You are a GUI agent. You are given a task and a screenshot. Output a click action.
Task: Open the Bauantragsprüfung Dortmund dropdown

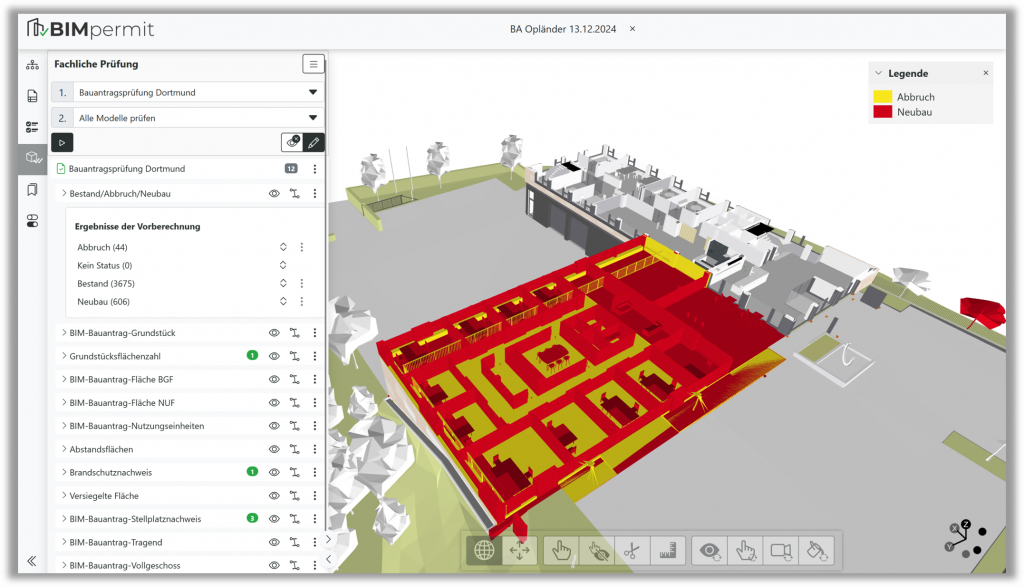pos(312,92)
